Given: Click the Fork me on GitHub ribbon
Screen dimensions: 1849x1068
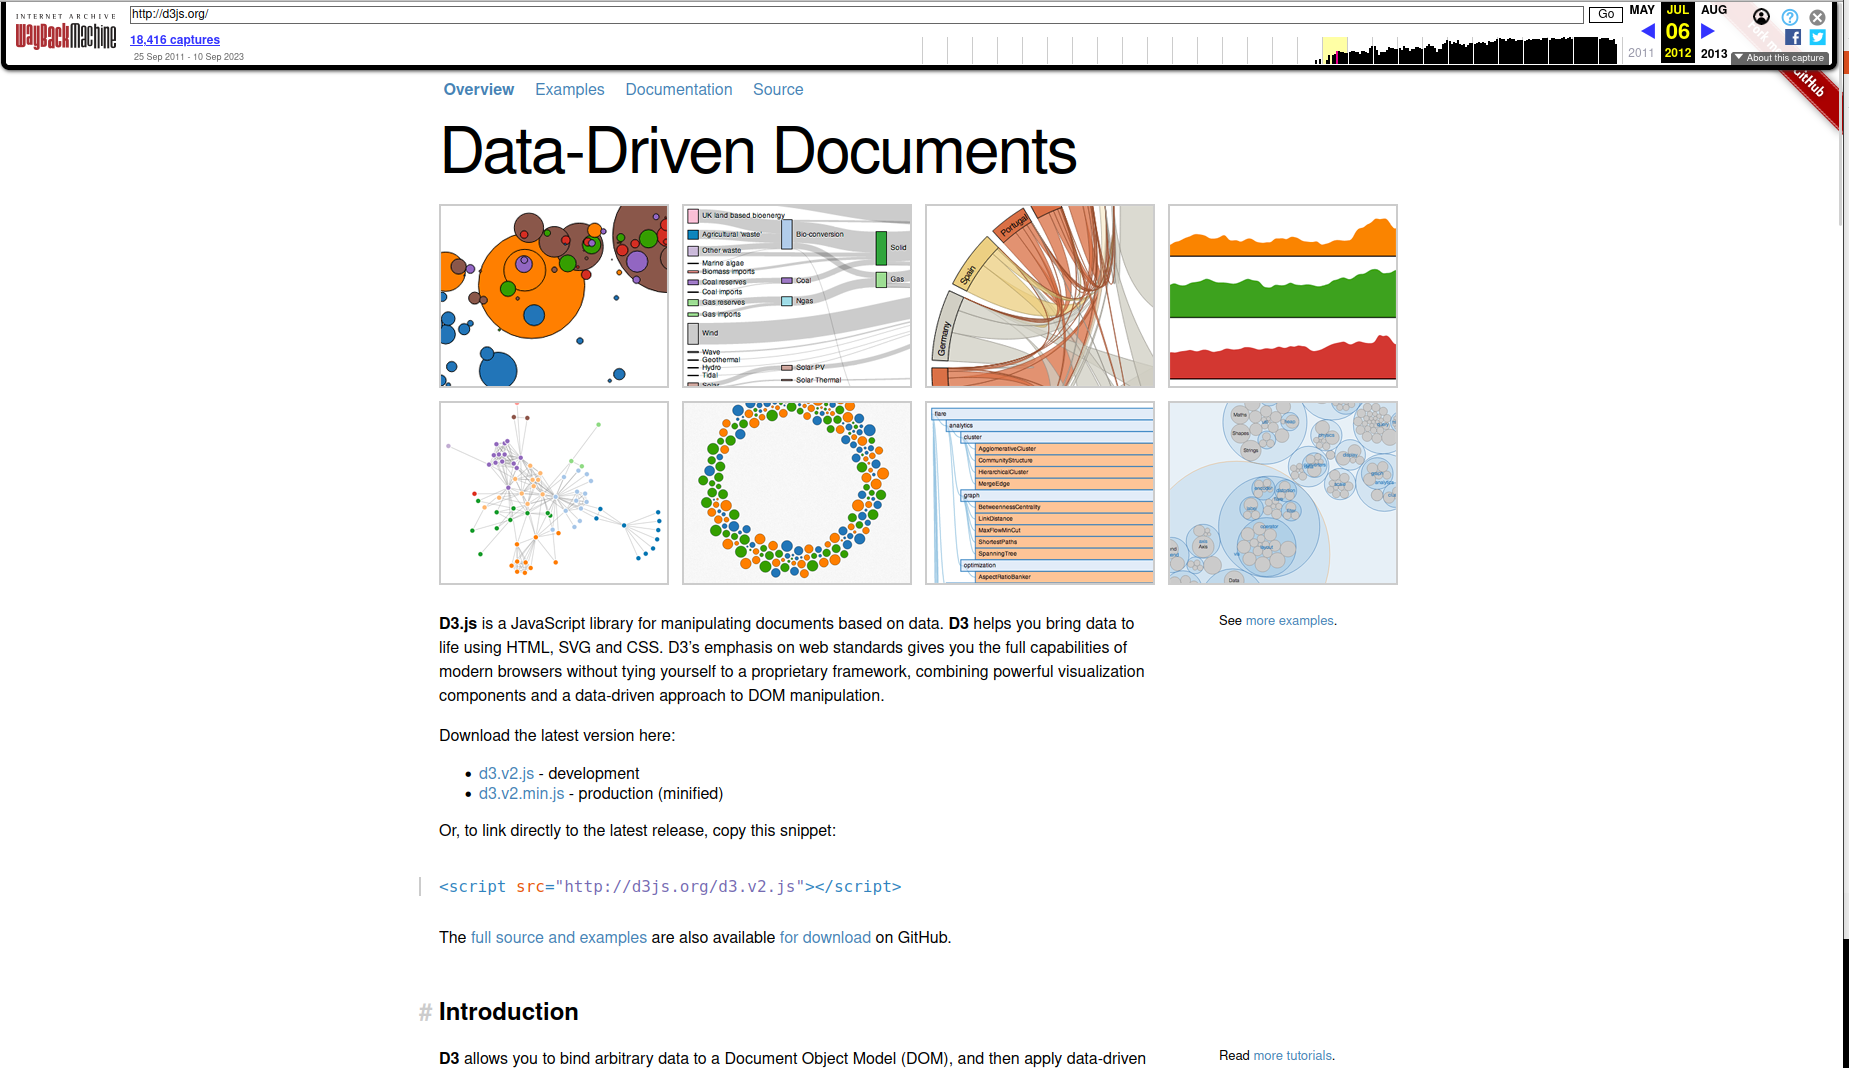Looking at the screenshot, I should [1812, 90].
